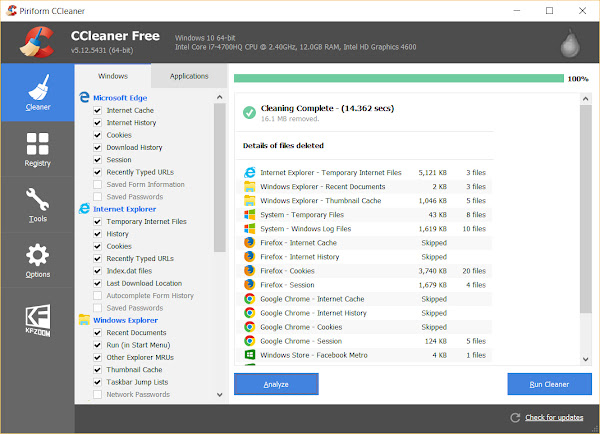
Task: Click the System Windows Log Files icon
Action: pos(249,229)
